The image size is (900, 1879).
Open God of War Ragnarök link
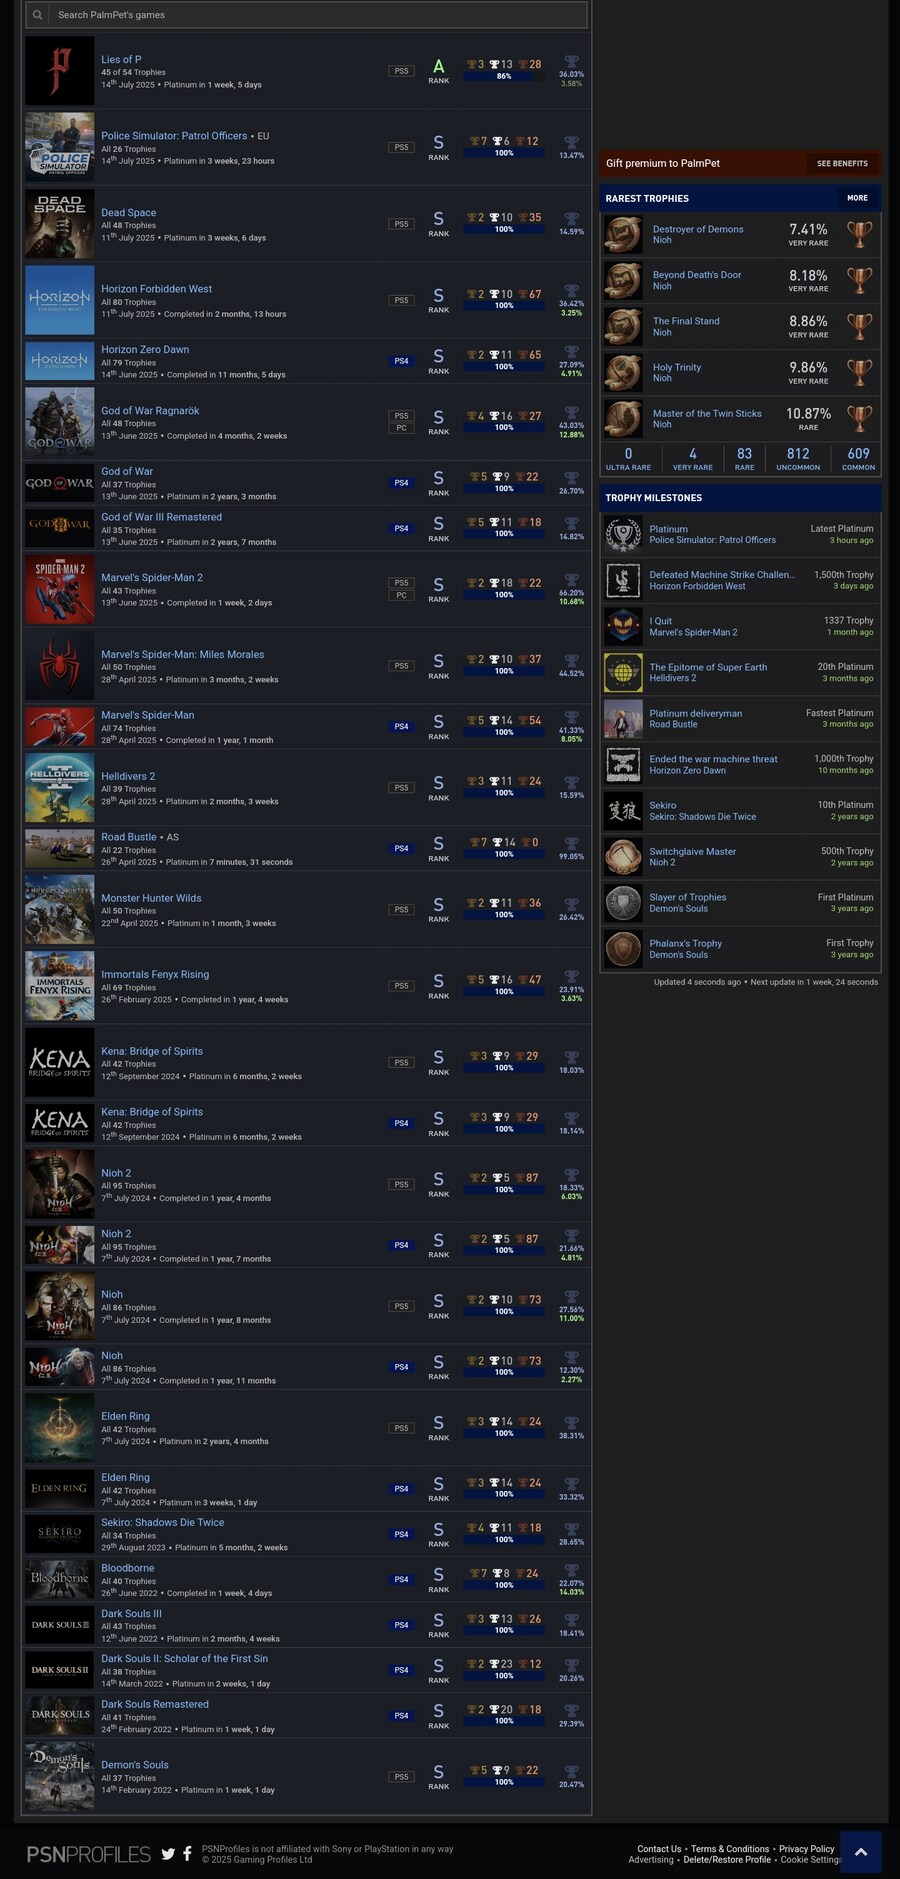(x=150, y=411)
